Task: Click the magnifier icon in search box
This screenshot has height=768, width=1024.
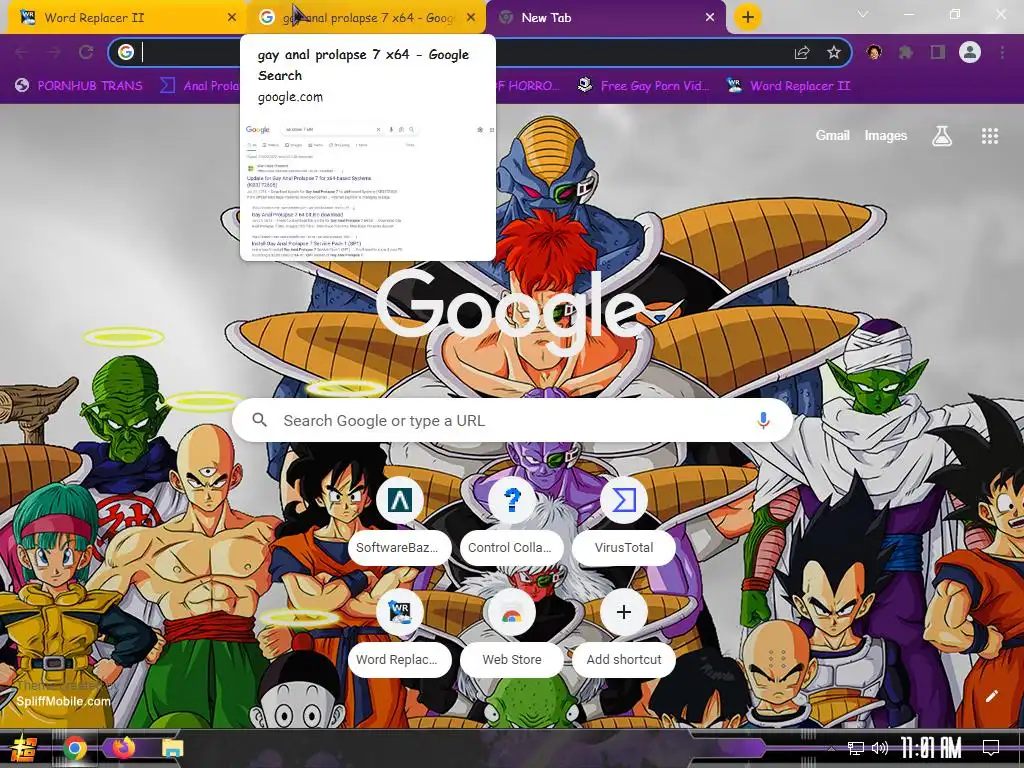Action: coord(259,420)
